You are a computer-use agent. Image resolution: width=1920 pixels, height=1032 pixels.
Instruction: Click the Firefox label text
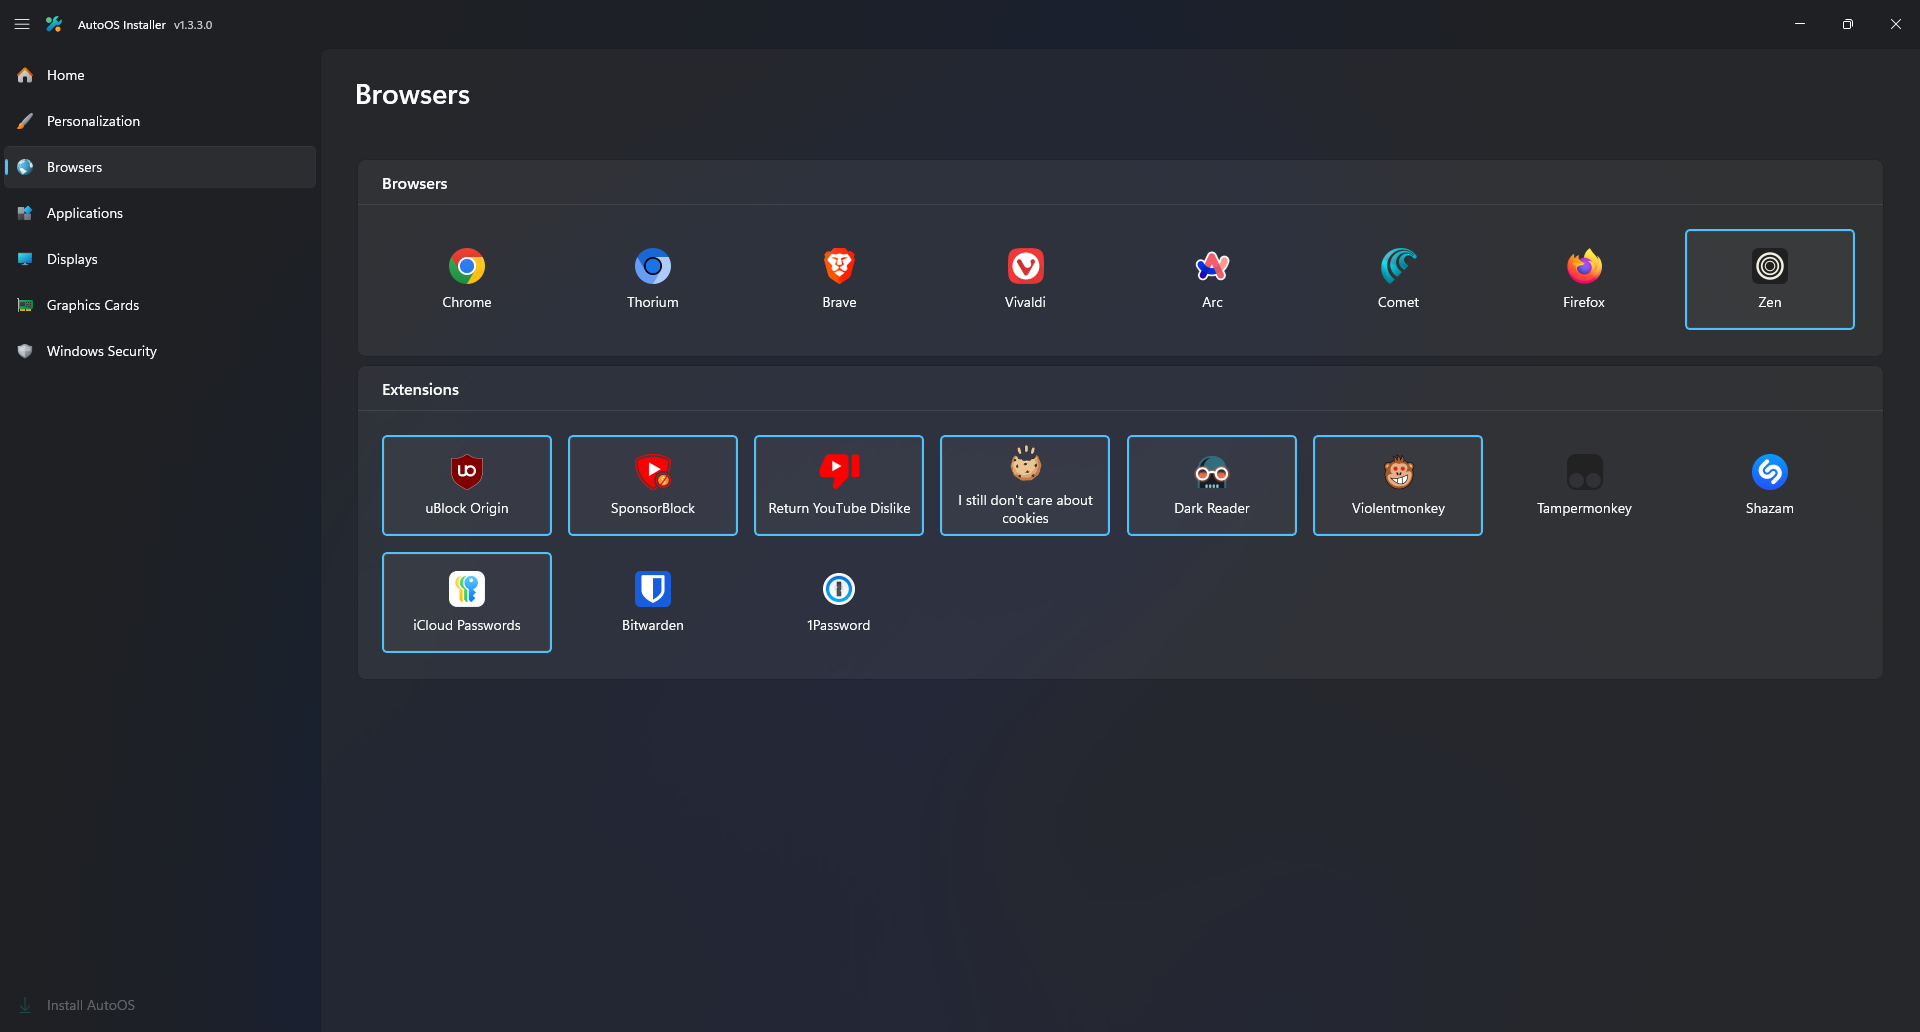1584,302
